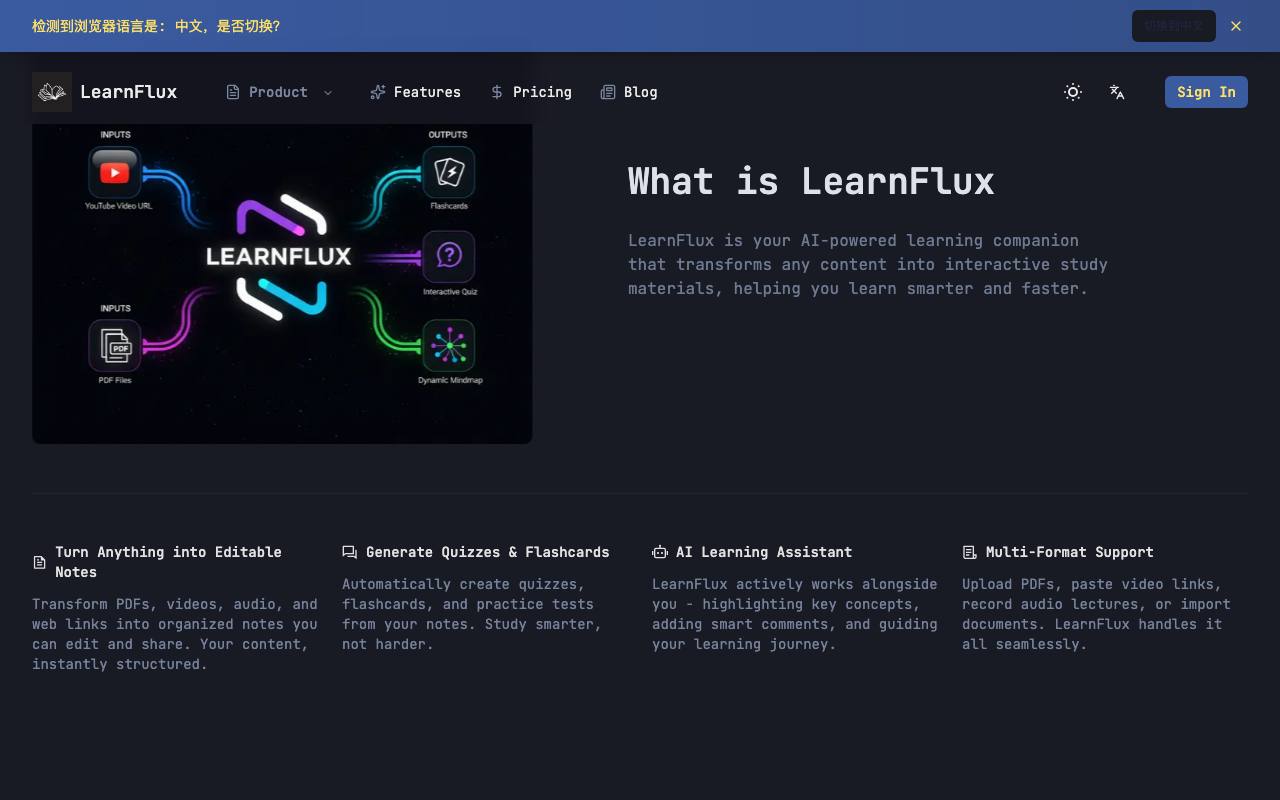Image resolution: width=1280 pixels, height=800 pixels.
Task: Open the language translate icon
Action: [1117, 92]
